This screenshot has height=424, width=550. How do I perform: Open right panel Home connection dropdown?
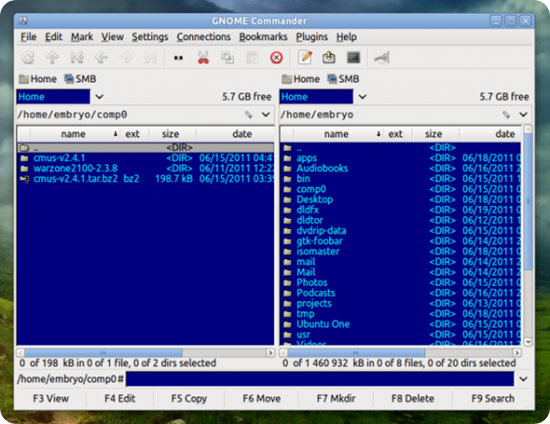coord(362,96)
